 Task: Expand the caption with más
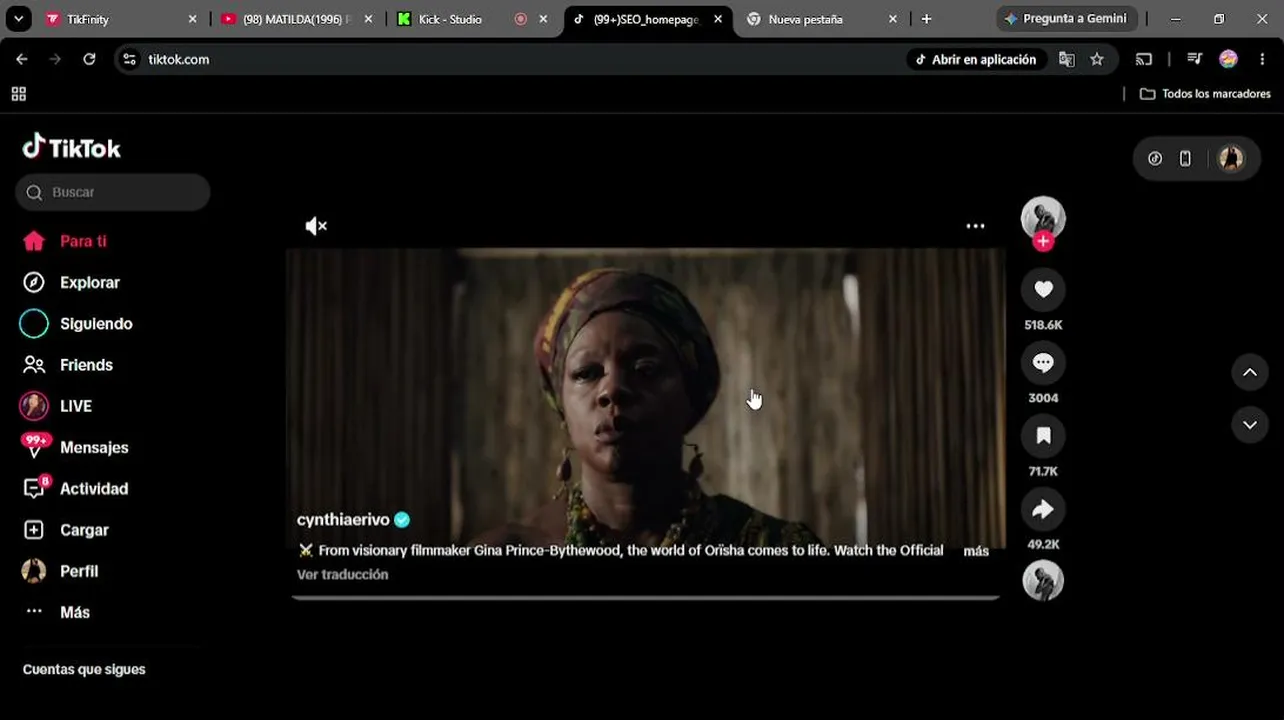tap(976, 551)
